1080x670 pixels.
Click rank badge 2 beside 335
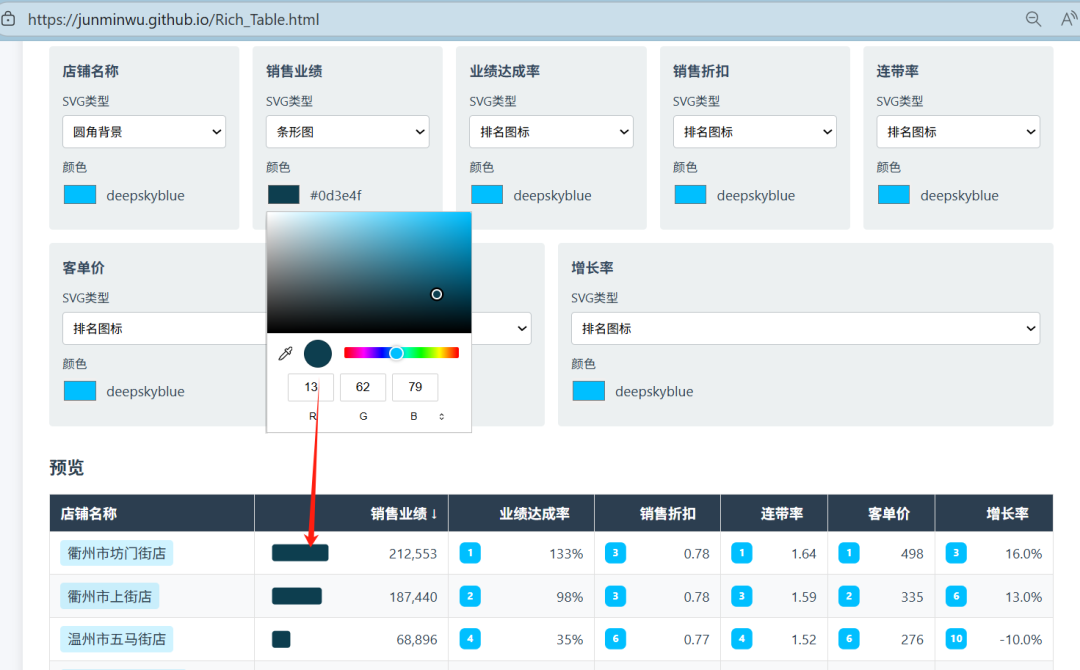[849, 596]
